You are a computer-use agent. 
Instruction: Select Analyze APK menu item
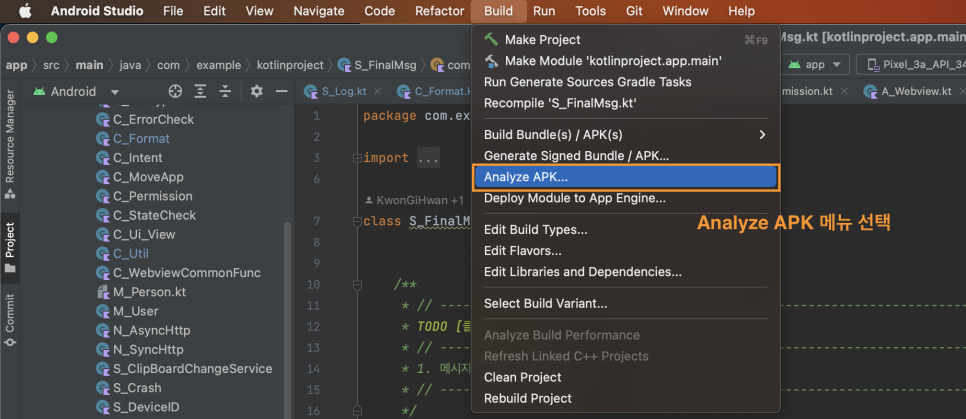pyautogui.click(x=626, y=177)
